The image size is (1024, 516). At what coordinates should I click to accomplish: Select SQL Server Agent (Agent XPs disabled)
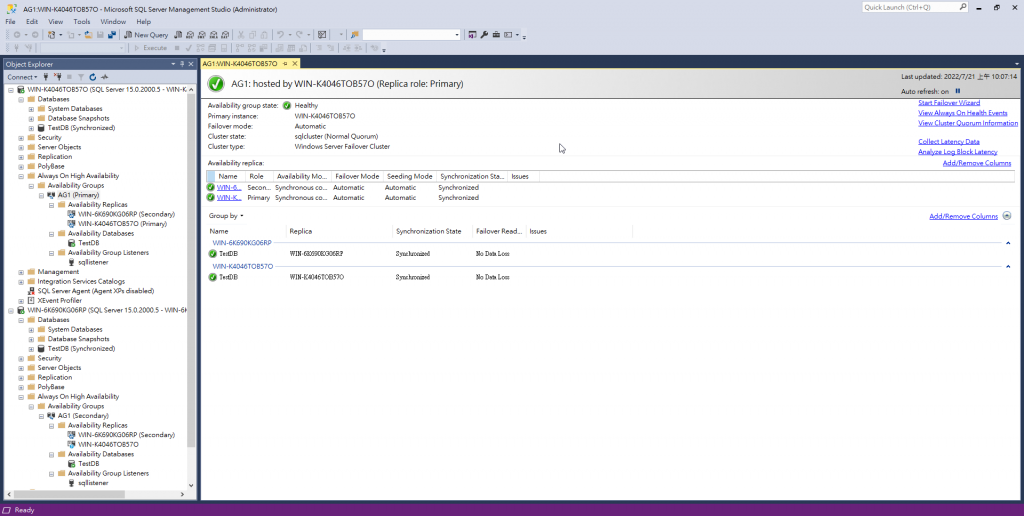click(x=95, y=291)
